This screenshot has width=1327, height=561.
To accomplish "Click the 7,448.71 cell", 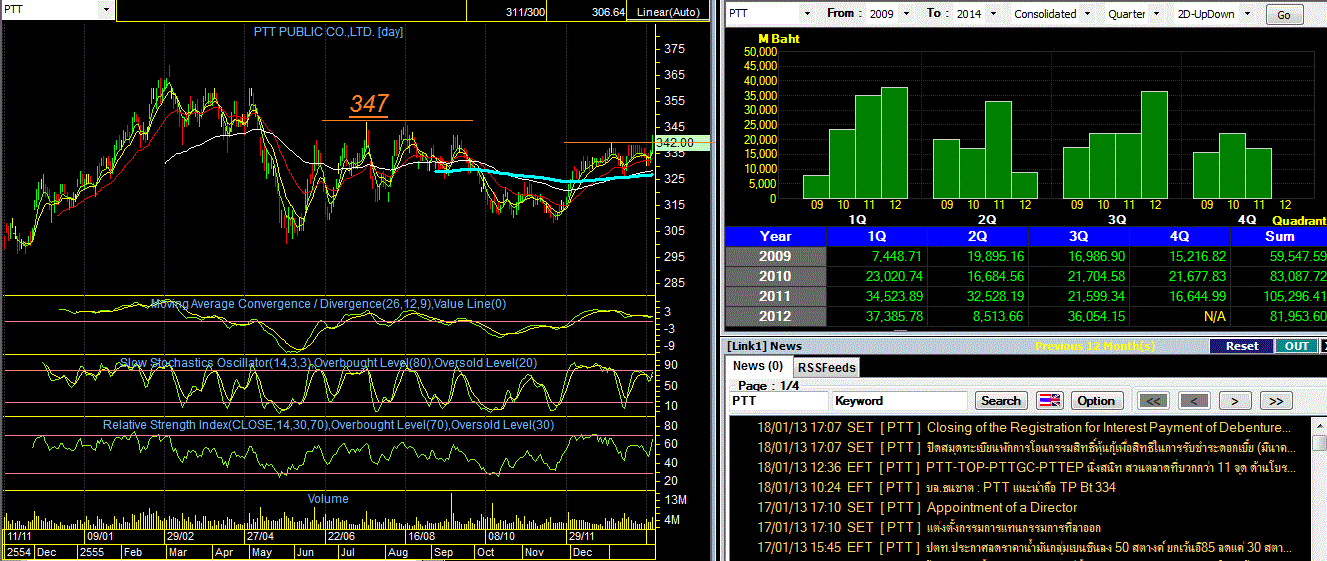I will pos(877,256).
